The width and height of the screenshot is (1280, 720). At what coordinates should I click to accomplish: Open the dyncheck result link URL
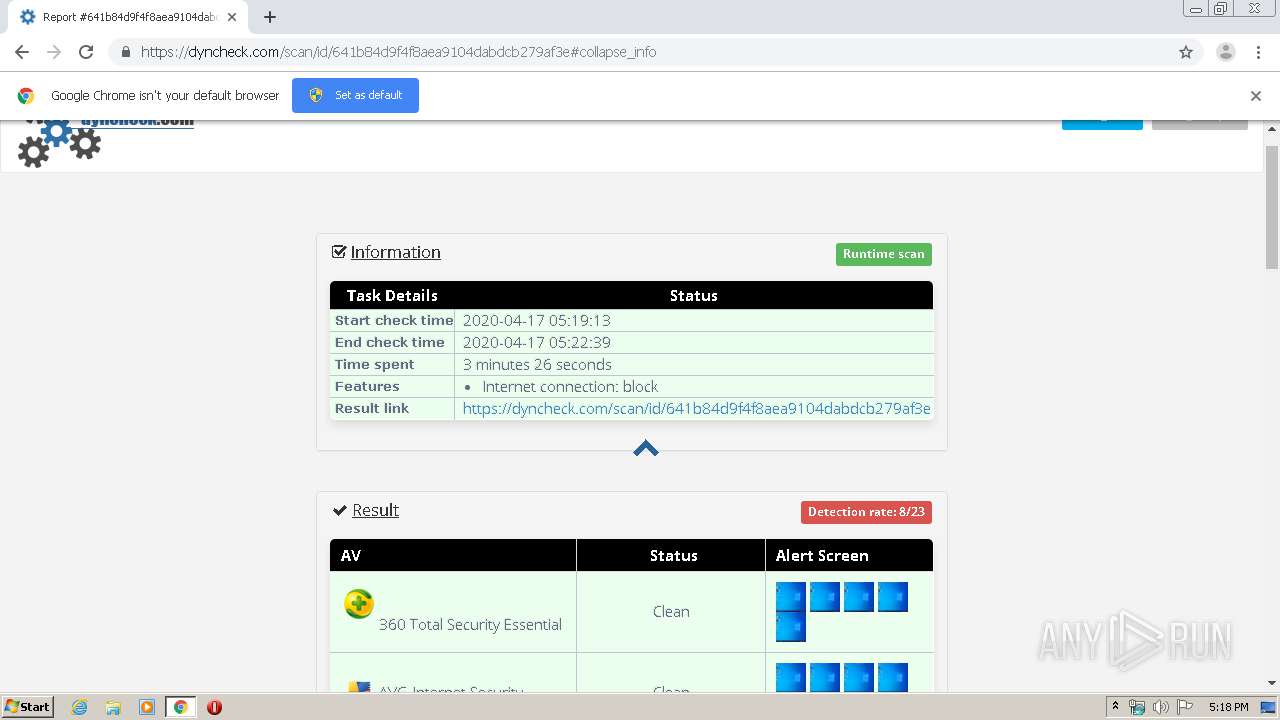696,408
